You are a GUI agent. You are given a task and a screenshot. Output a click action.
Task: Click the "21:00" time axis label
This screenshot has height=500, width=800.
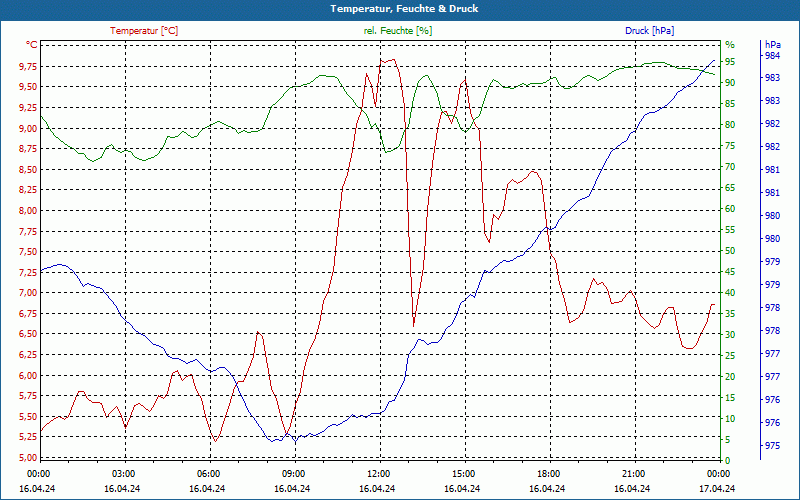click(634, 473)
